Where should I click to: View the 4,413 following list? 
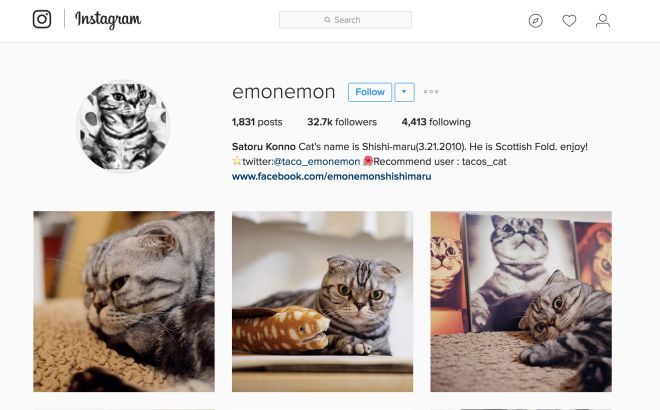tap(436, 122)
